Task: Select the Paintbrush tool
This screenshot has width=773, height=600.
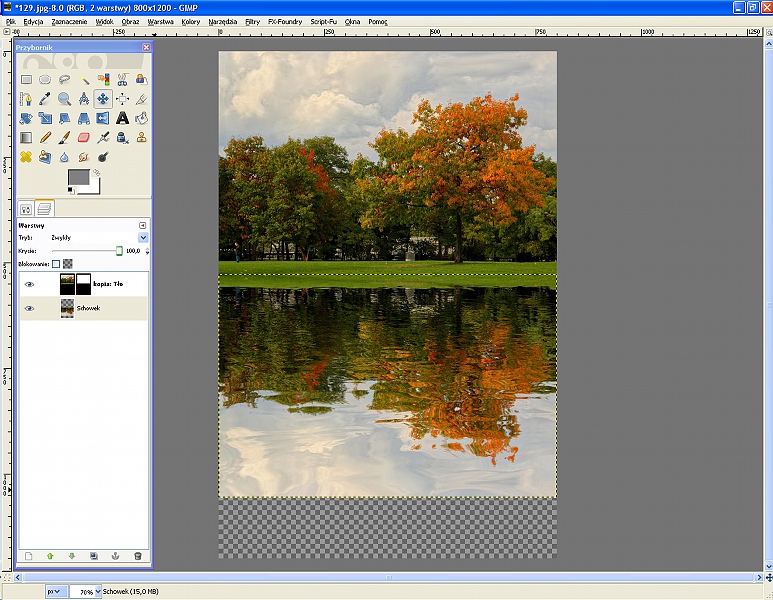Action: [x=64, y=137]
